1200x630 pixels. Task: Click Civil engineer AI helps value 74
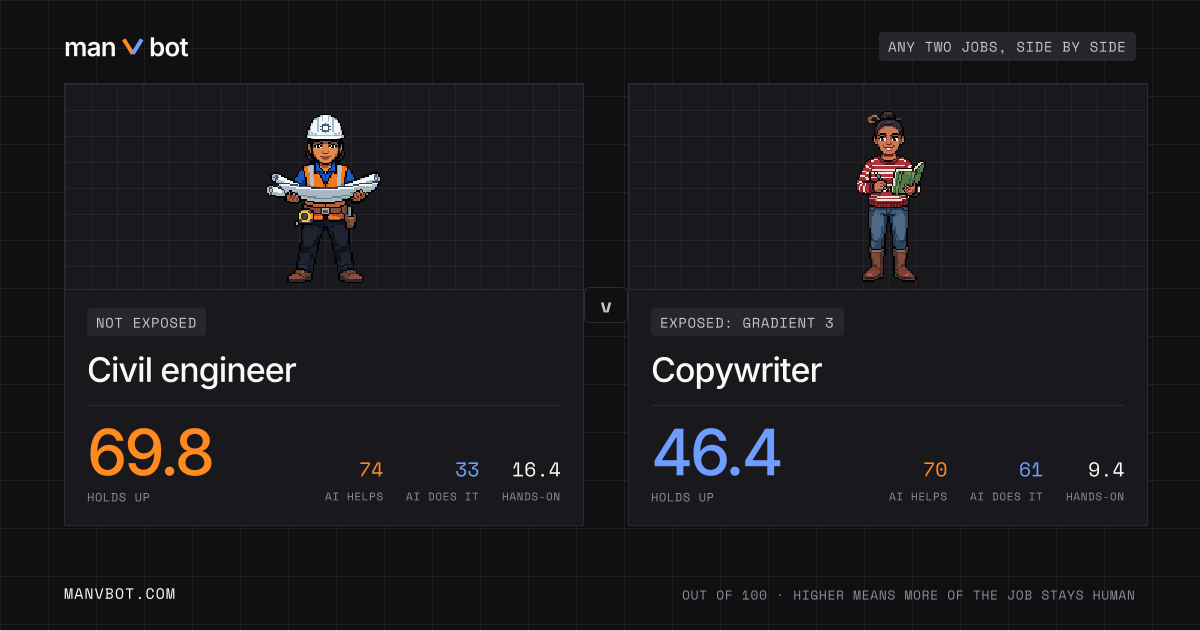coord(371,470)
